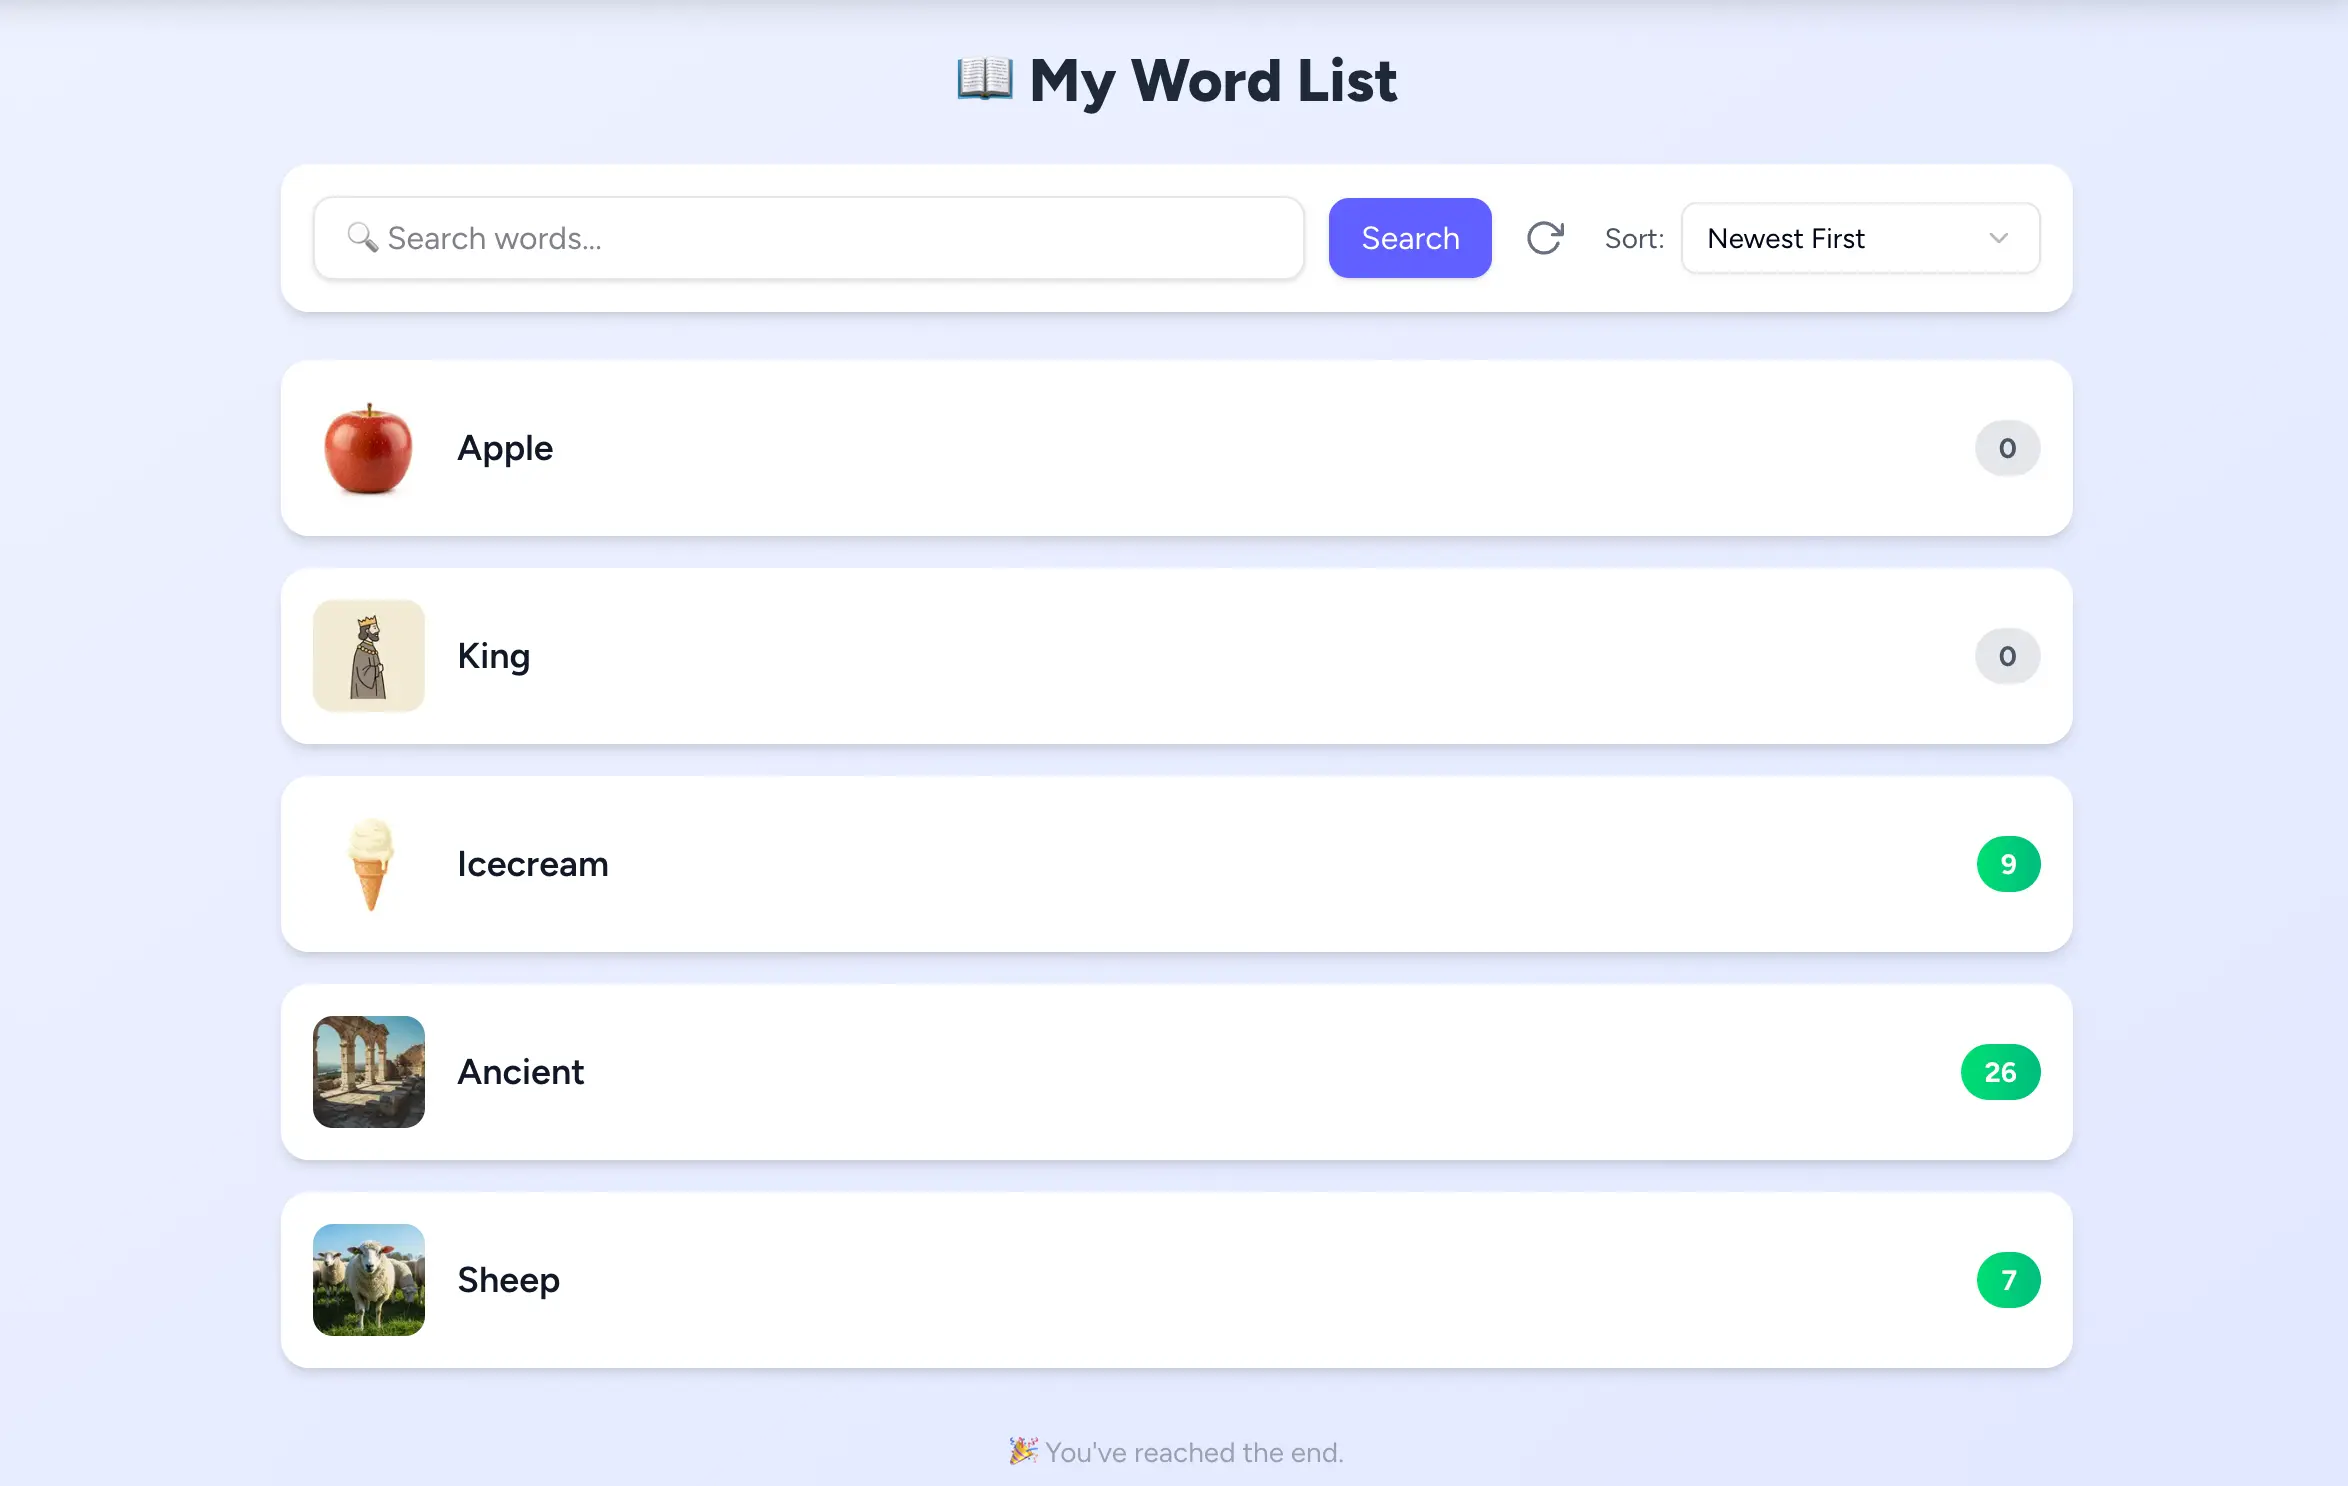Open the Newest First sort dropdown
The width and height of the screenshot is (2348, 1486).
[1859, 238]
